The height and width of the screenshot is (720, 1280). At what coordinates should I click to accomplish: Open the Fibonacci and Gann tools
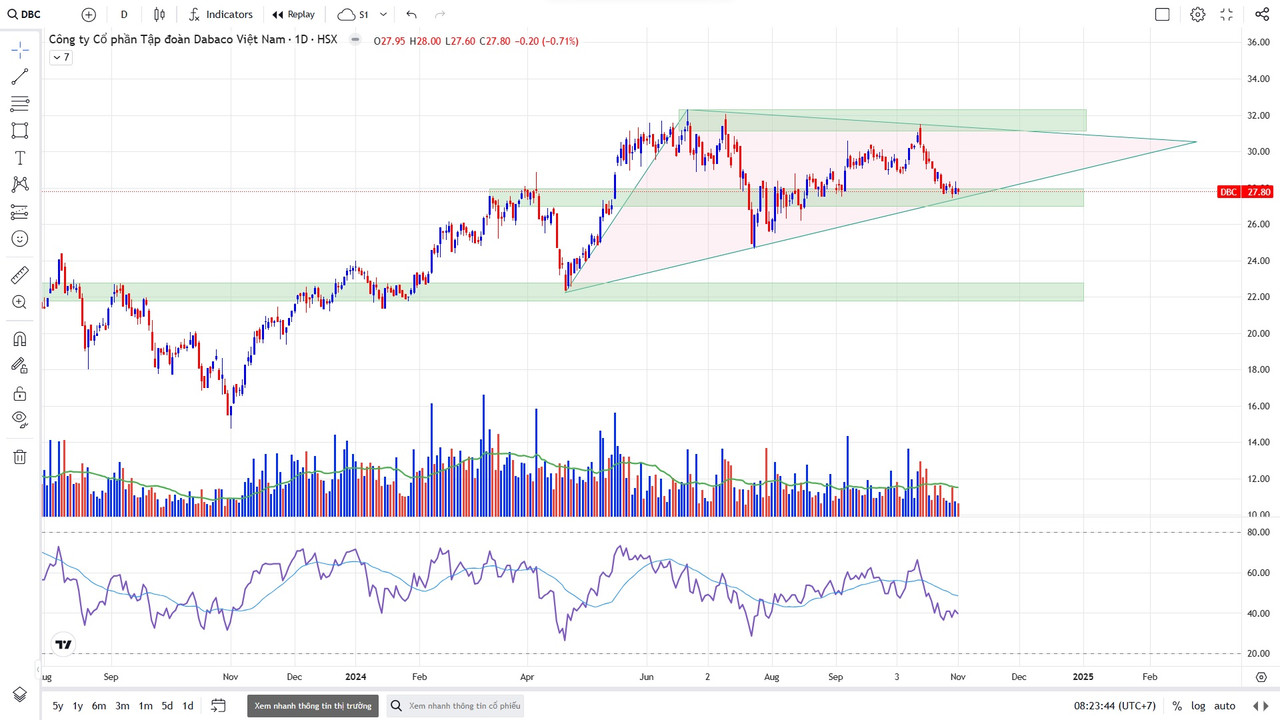[x=20, y=104]
